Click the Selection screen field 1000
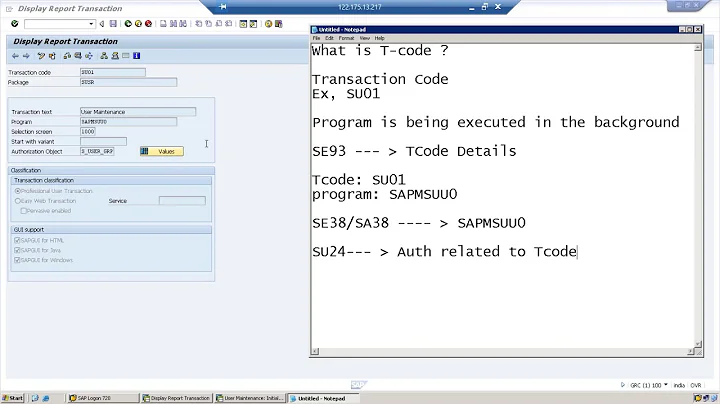Viewport: 720px width, 404px height. pyautogui.click(x=88, y=132)
